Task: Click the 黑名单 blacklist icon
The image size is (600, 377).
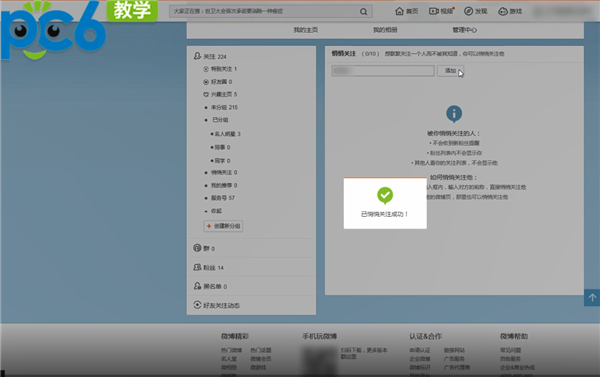Action: coord(197,286)
